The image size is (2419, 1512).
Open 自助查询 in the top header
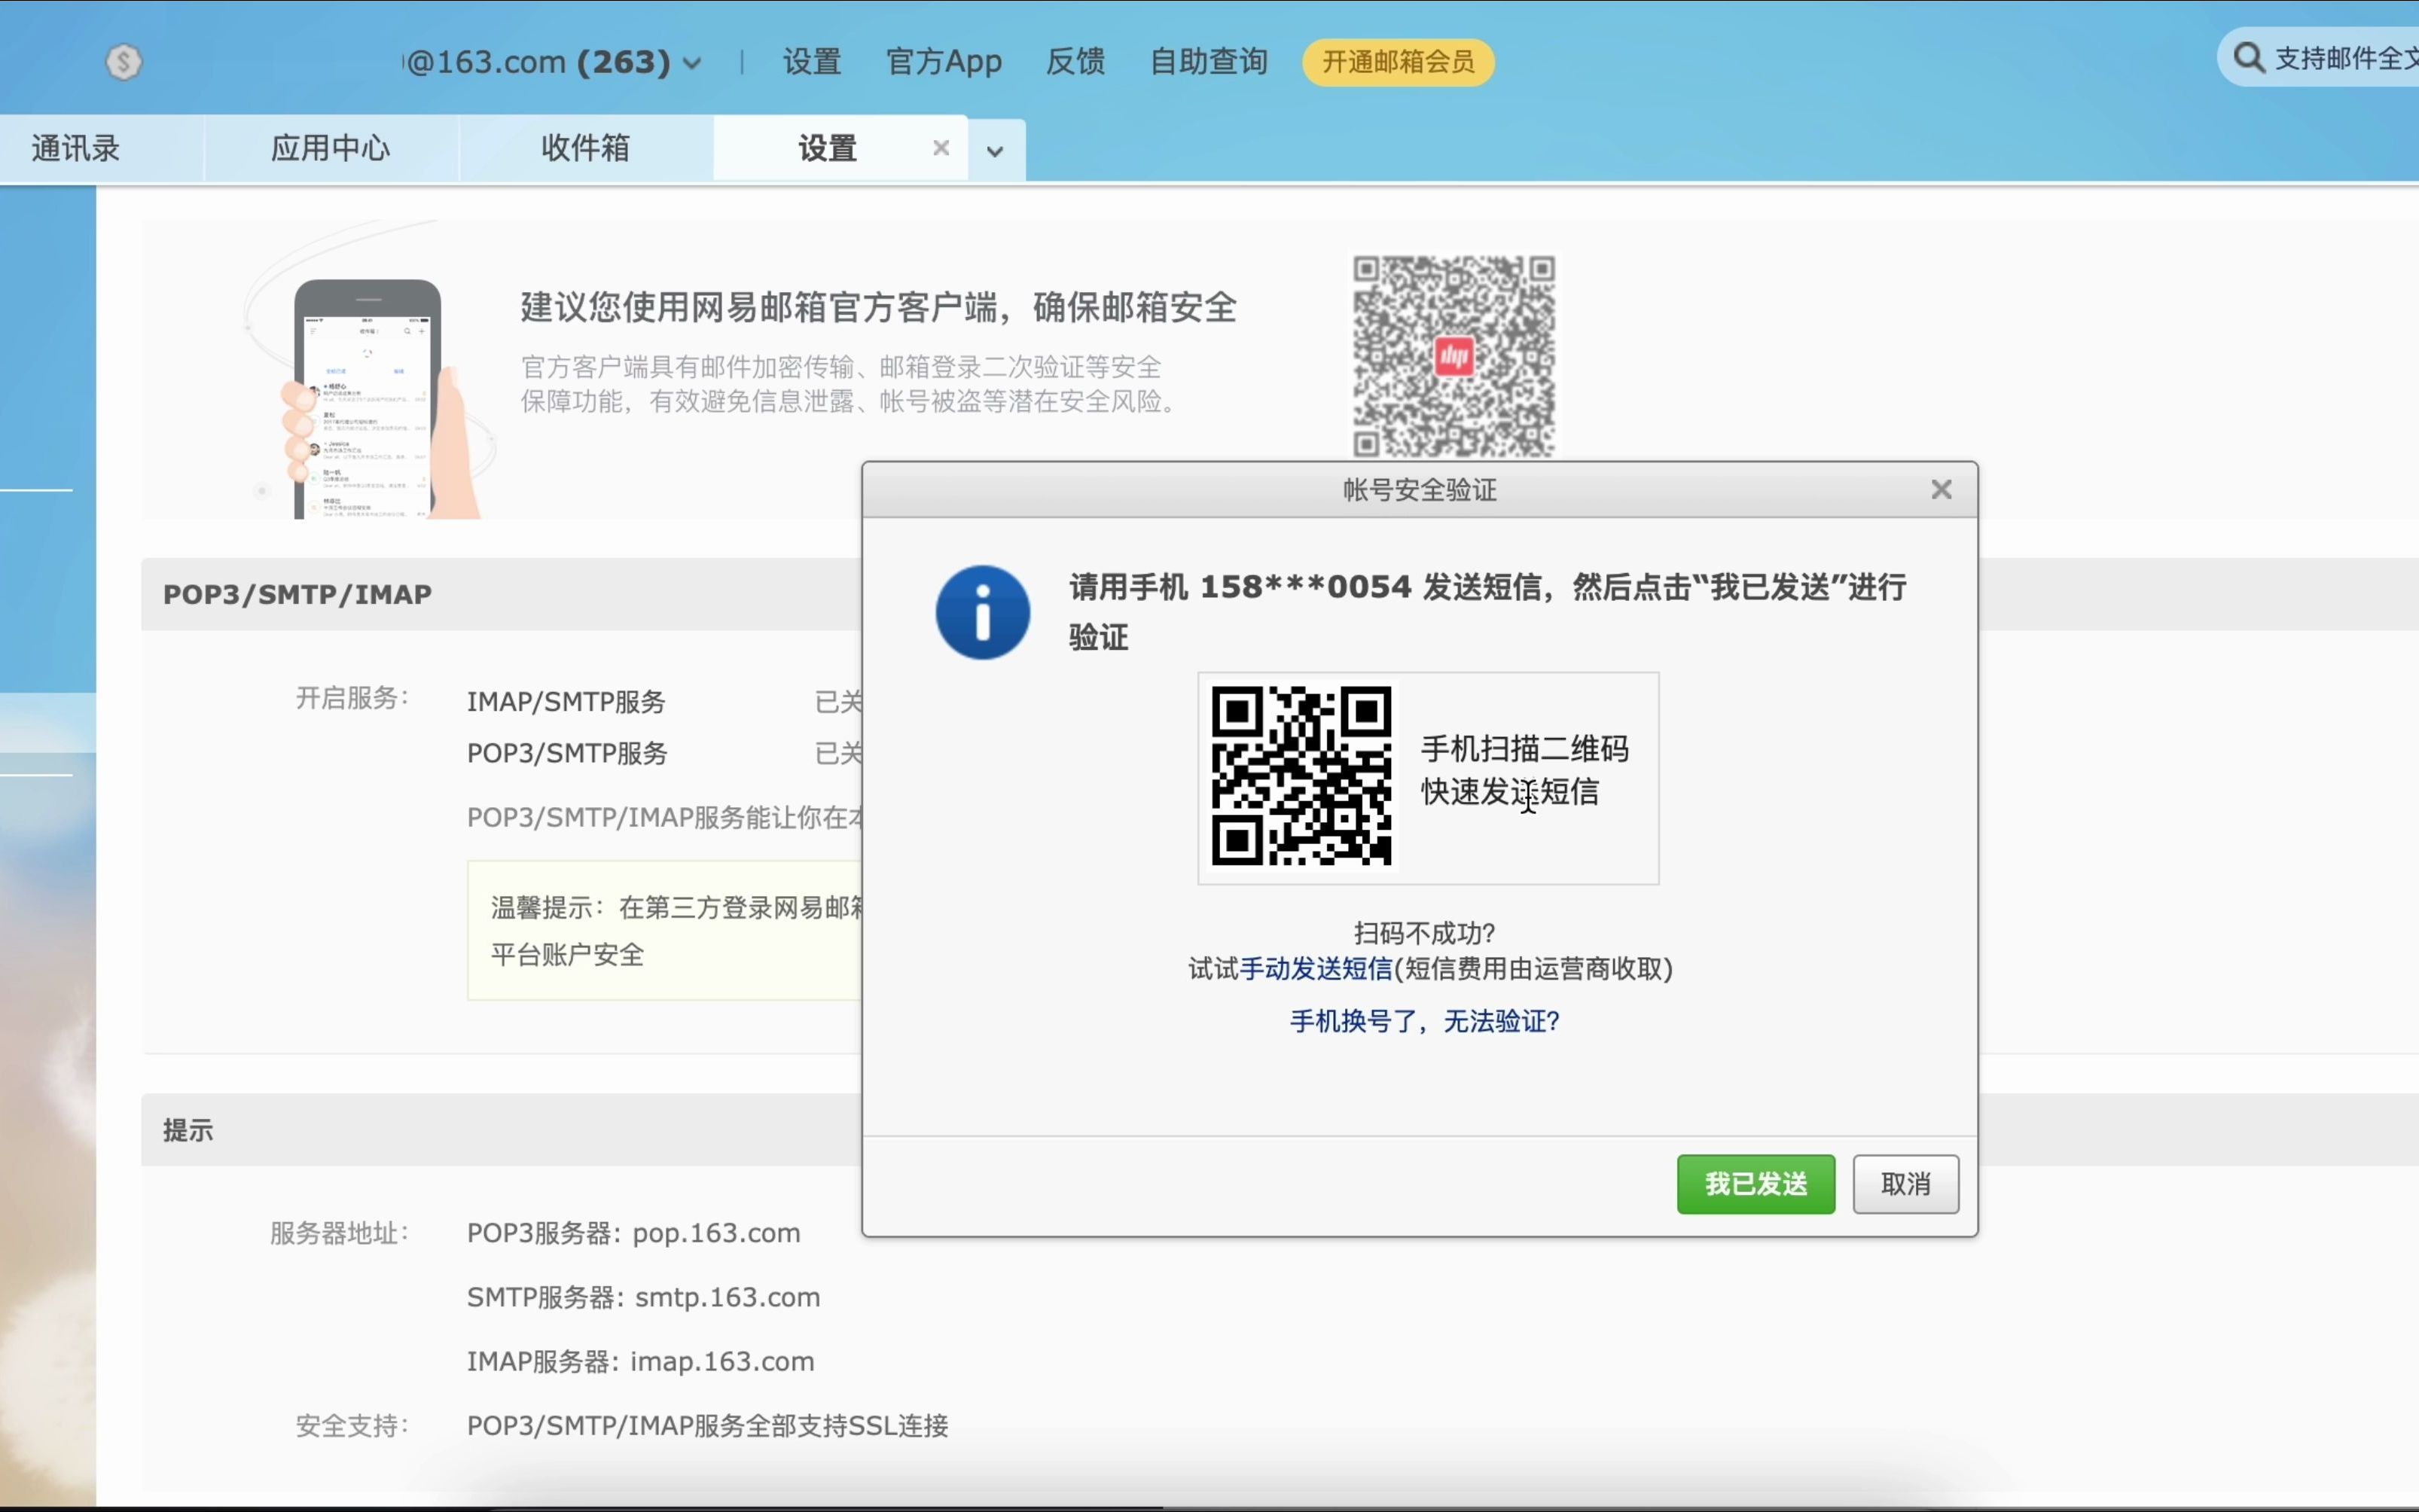pyautogui.click(x=1208, y=62)
